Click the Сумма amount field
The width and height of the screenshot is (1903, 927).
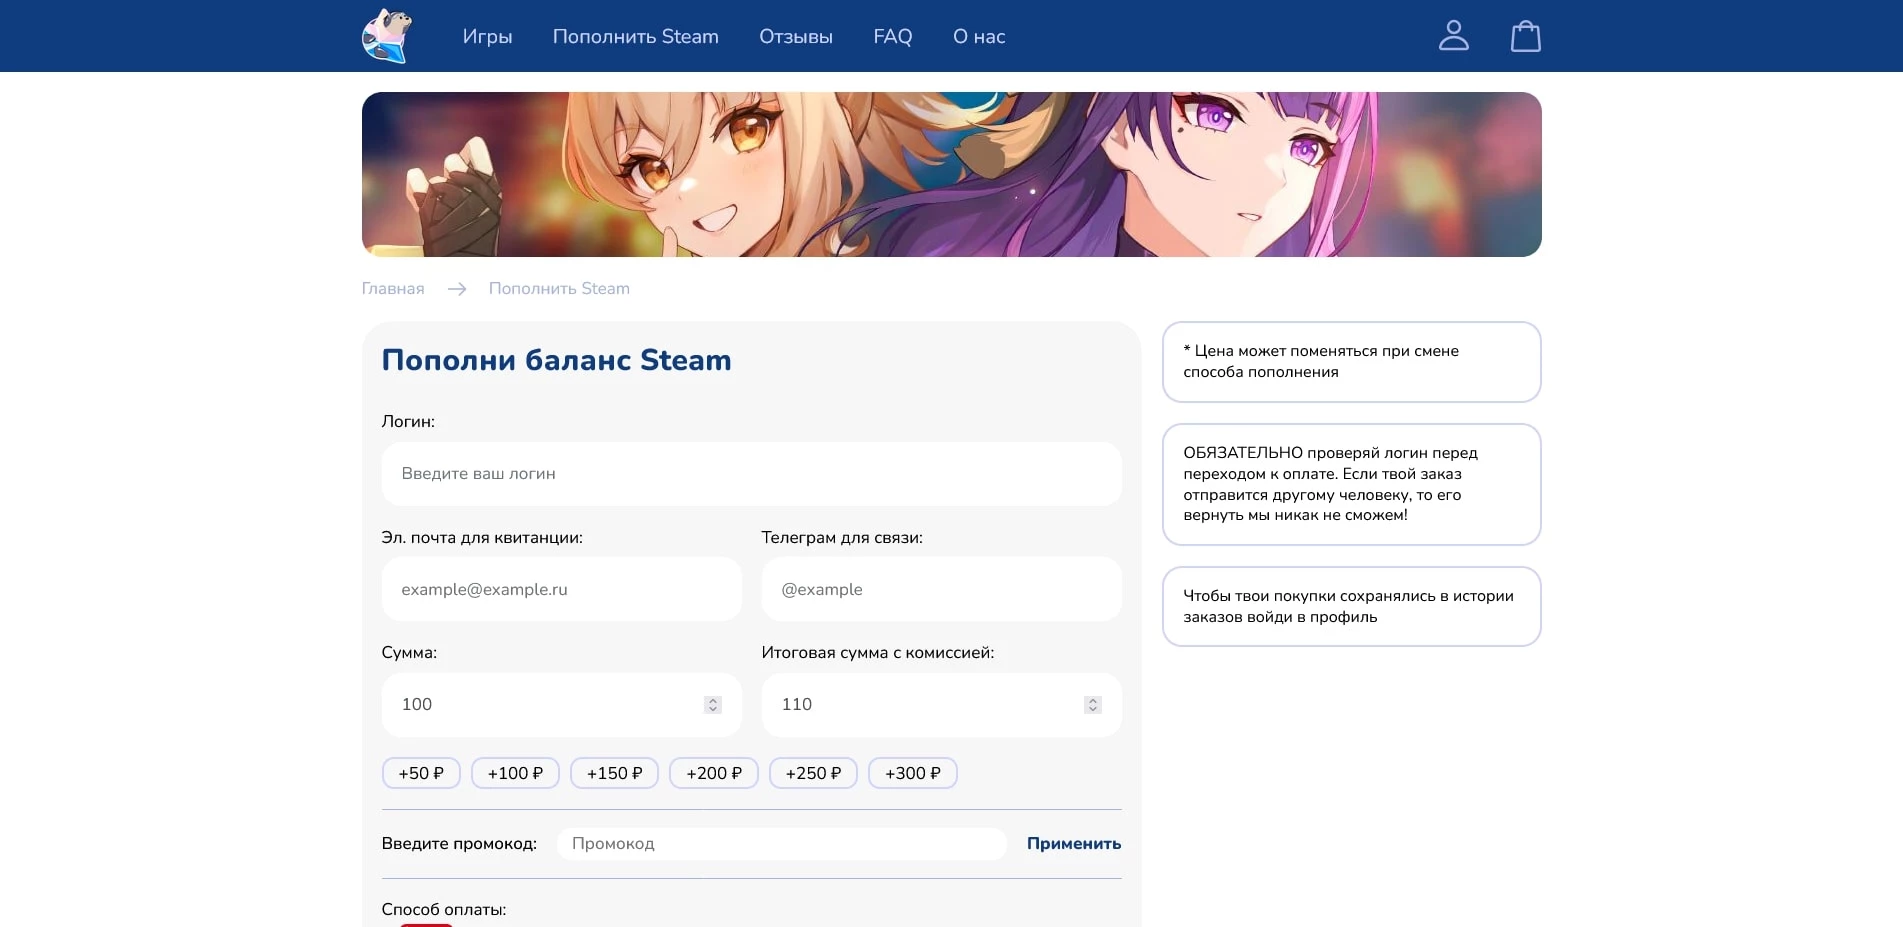562,705
